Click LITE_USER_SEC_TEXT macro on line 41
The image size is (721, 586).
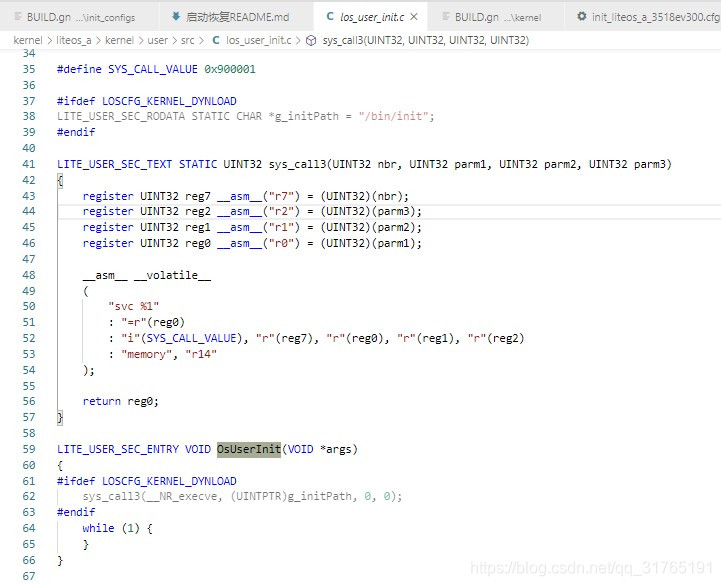pyautogui.click(x=114, y=164)
